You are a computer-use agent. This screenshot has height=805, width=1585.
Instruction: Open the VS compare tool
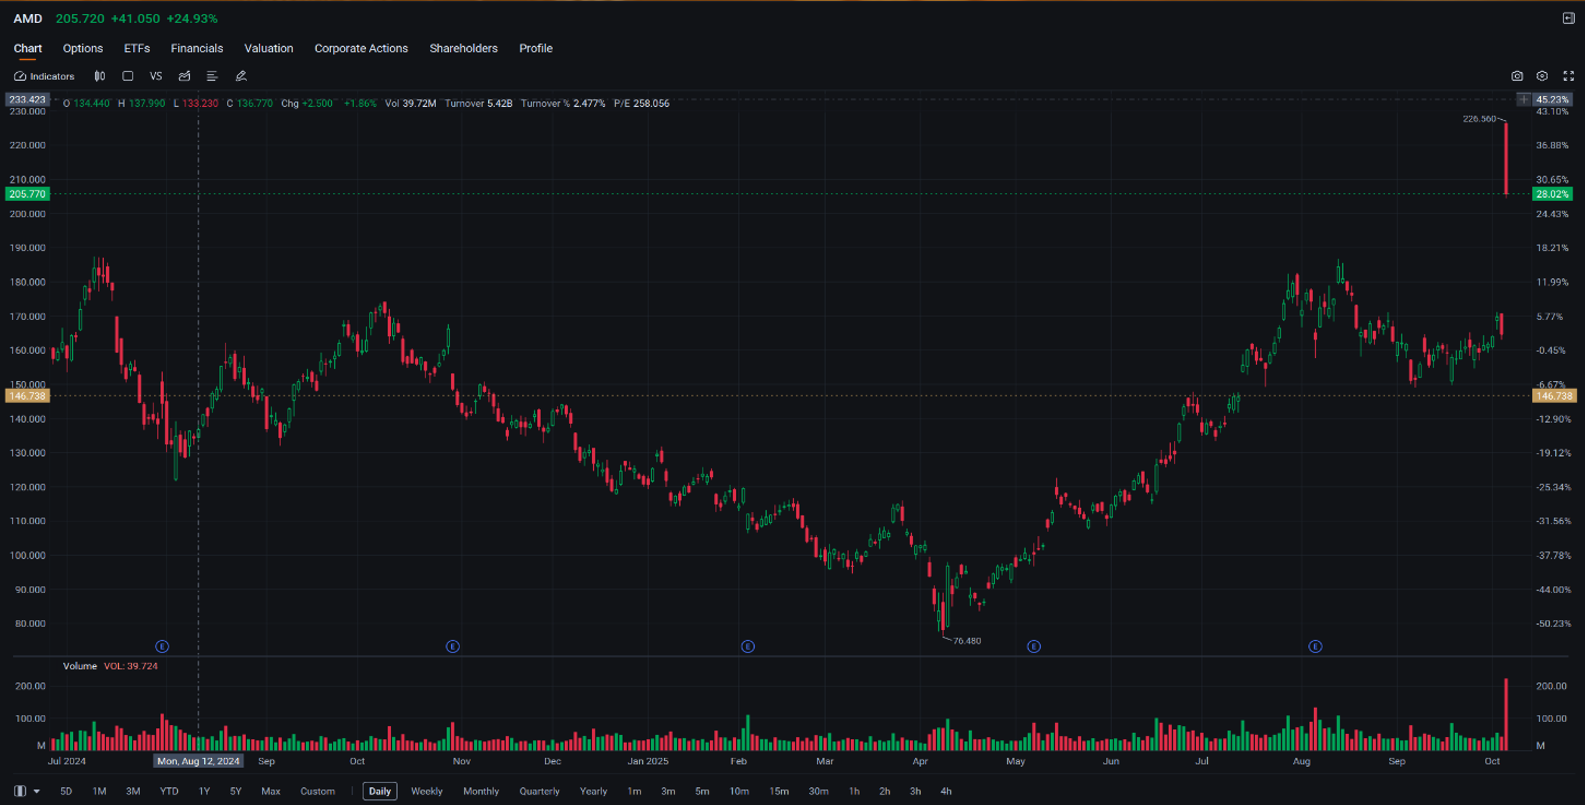coord(156,76)
